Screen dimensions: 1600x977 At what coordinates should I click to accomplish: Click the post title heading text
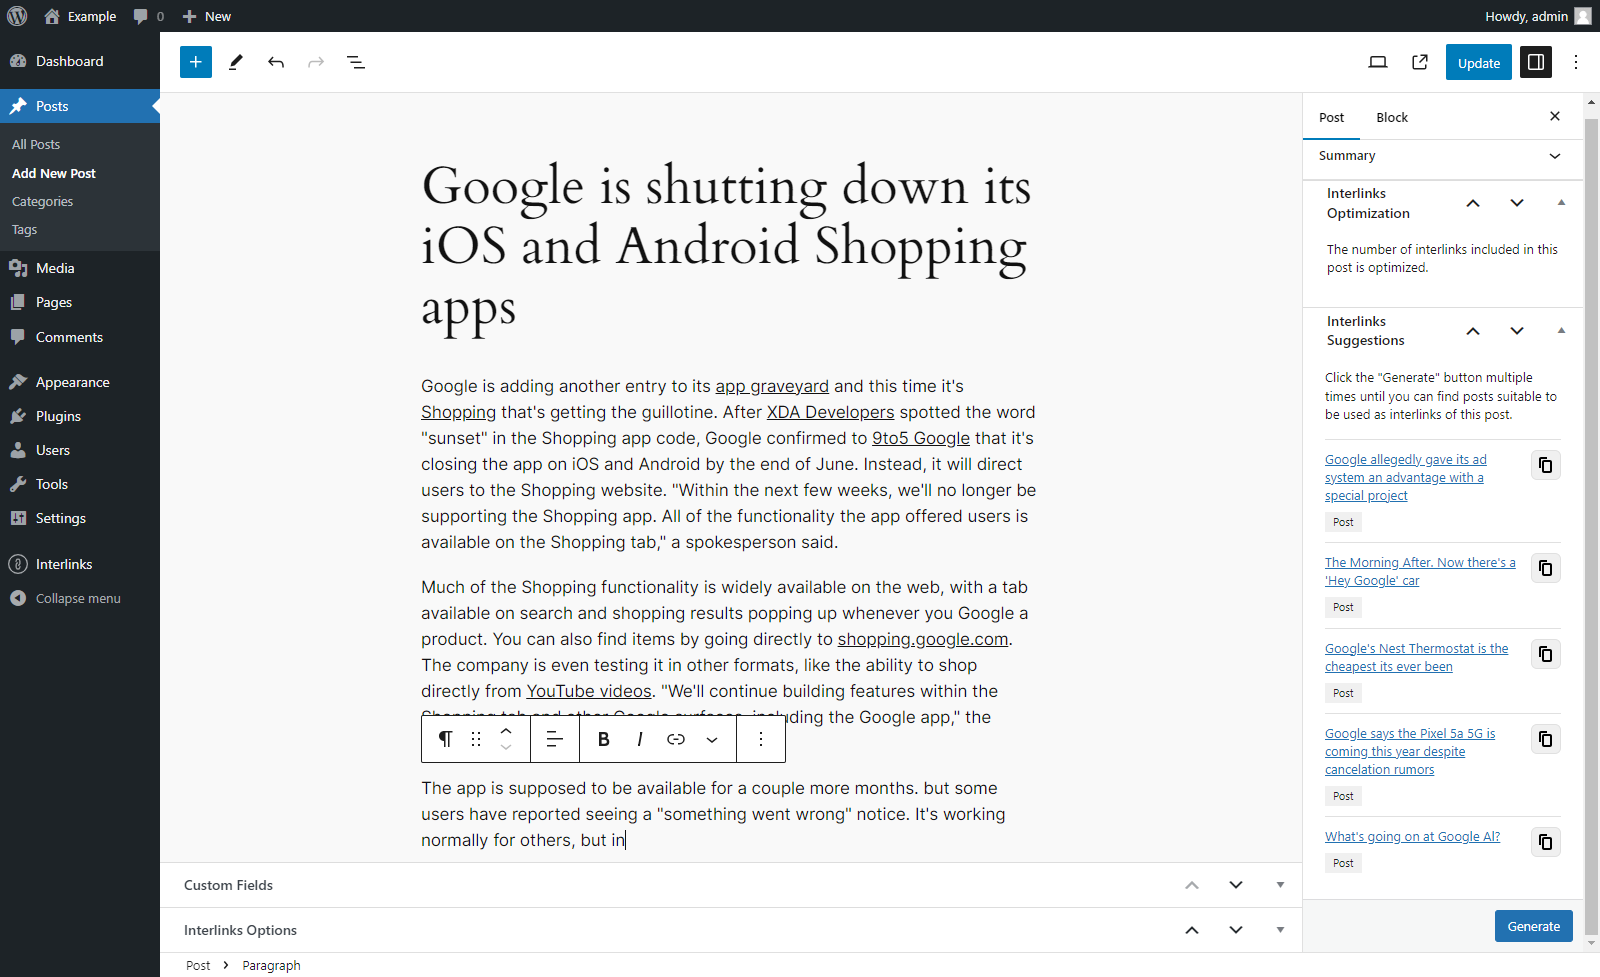point(726,246)
